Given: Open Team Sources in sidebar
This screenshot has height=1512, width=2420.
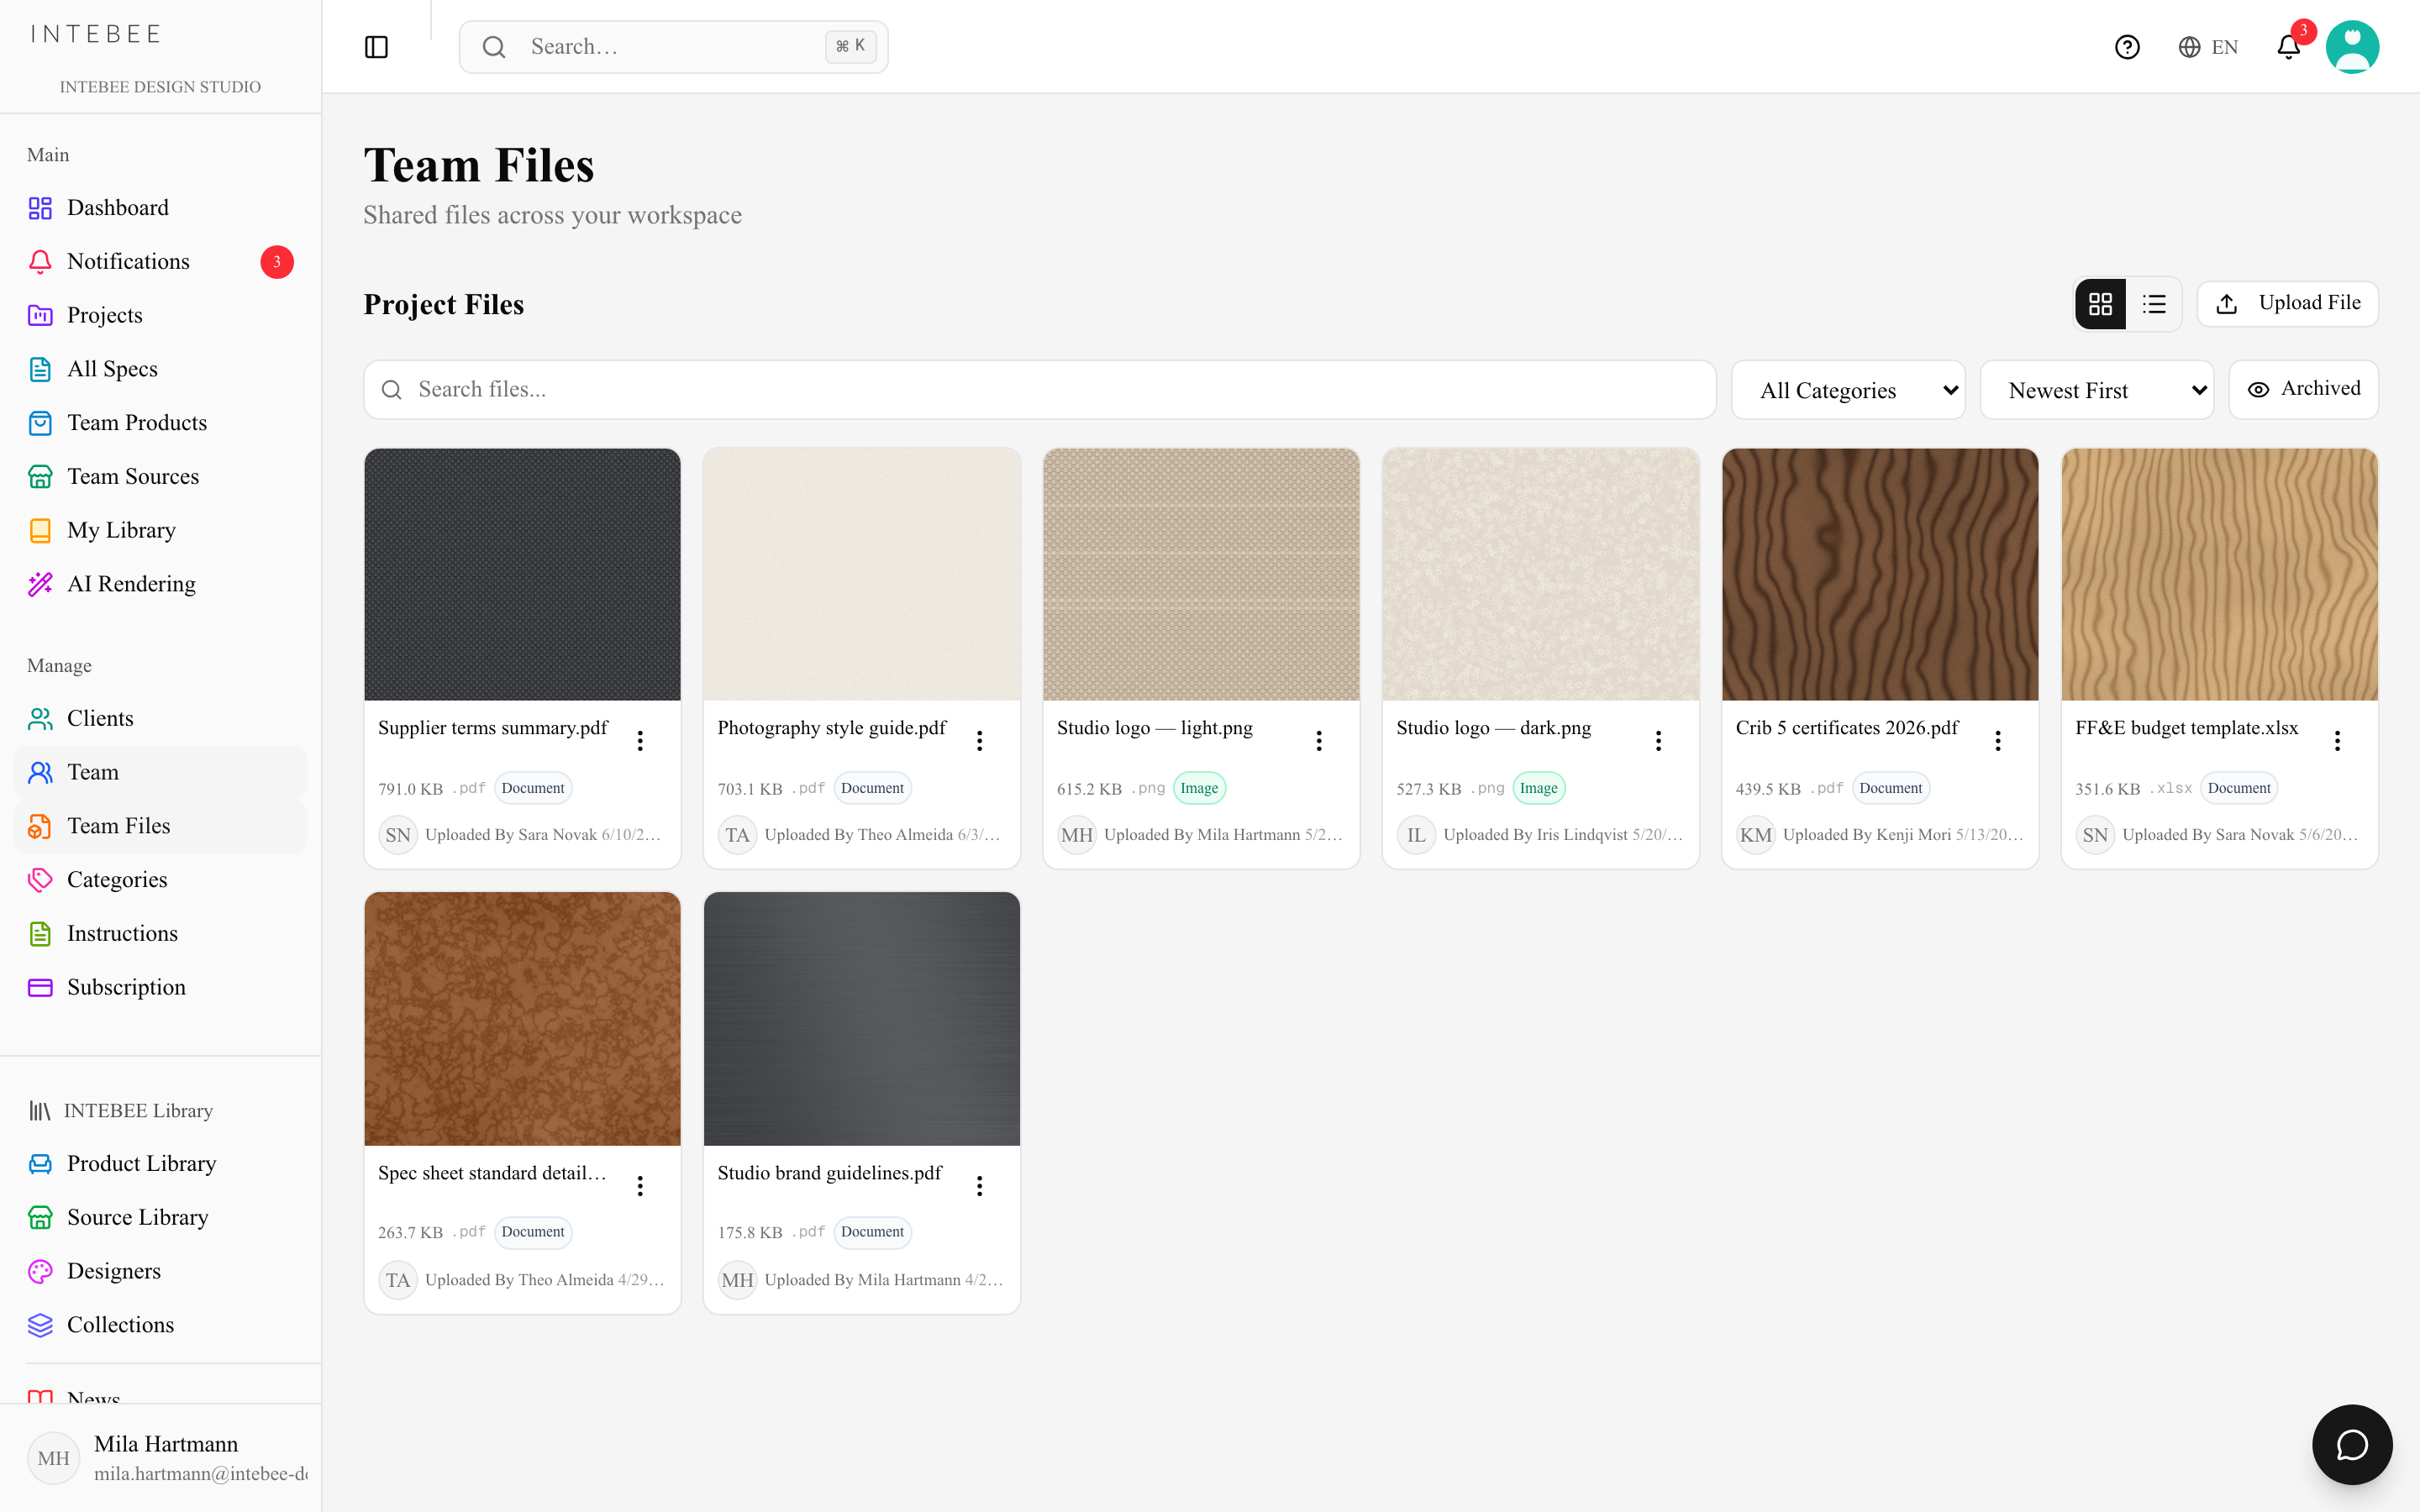Looking at the screenshot, I should pos(160,476).
